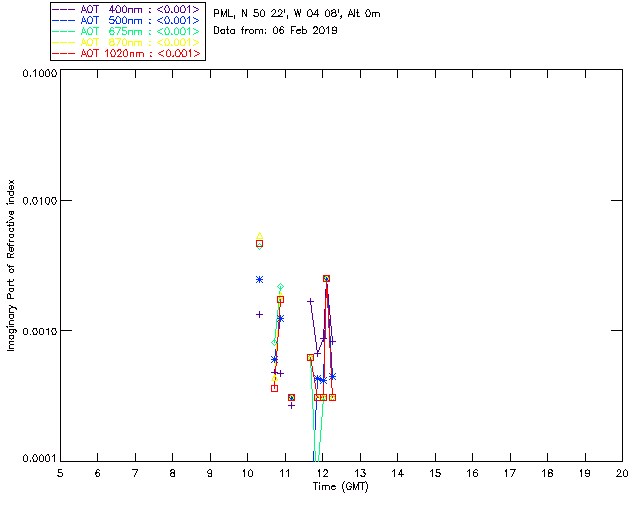Image resolution: width=640 pixels, height=512 pixels.
Task: Click the purple plus marker at 11.7 GMT
Action: [310, 301]
